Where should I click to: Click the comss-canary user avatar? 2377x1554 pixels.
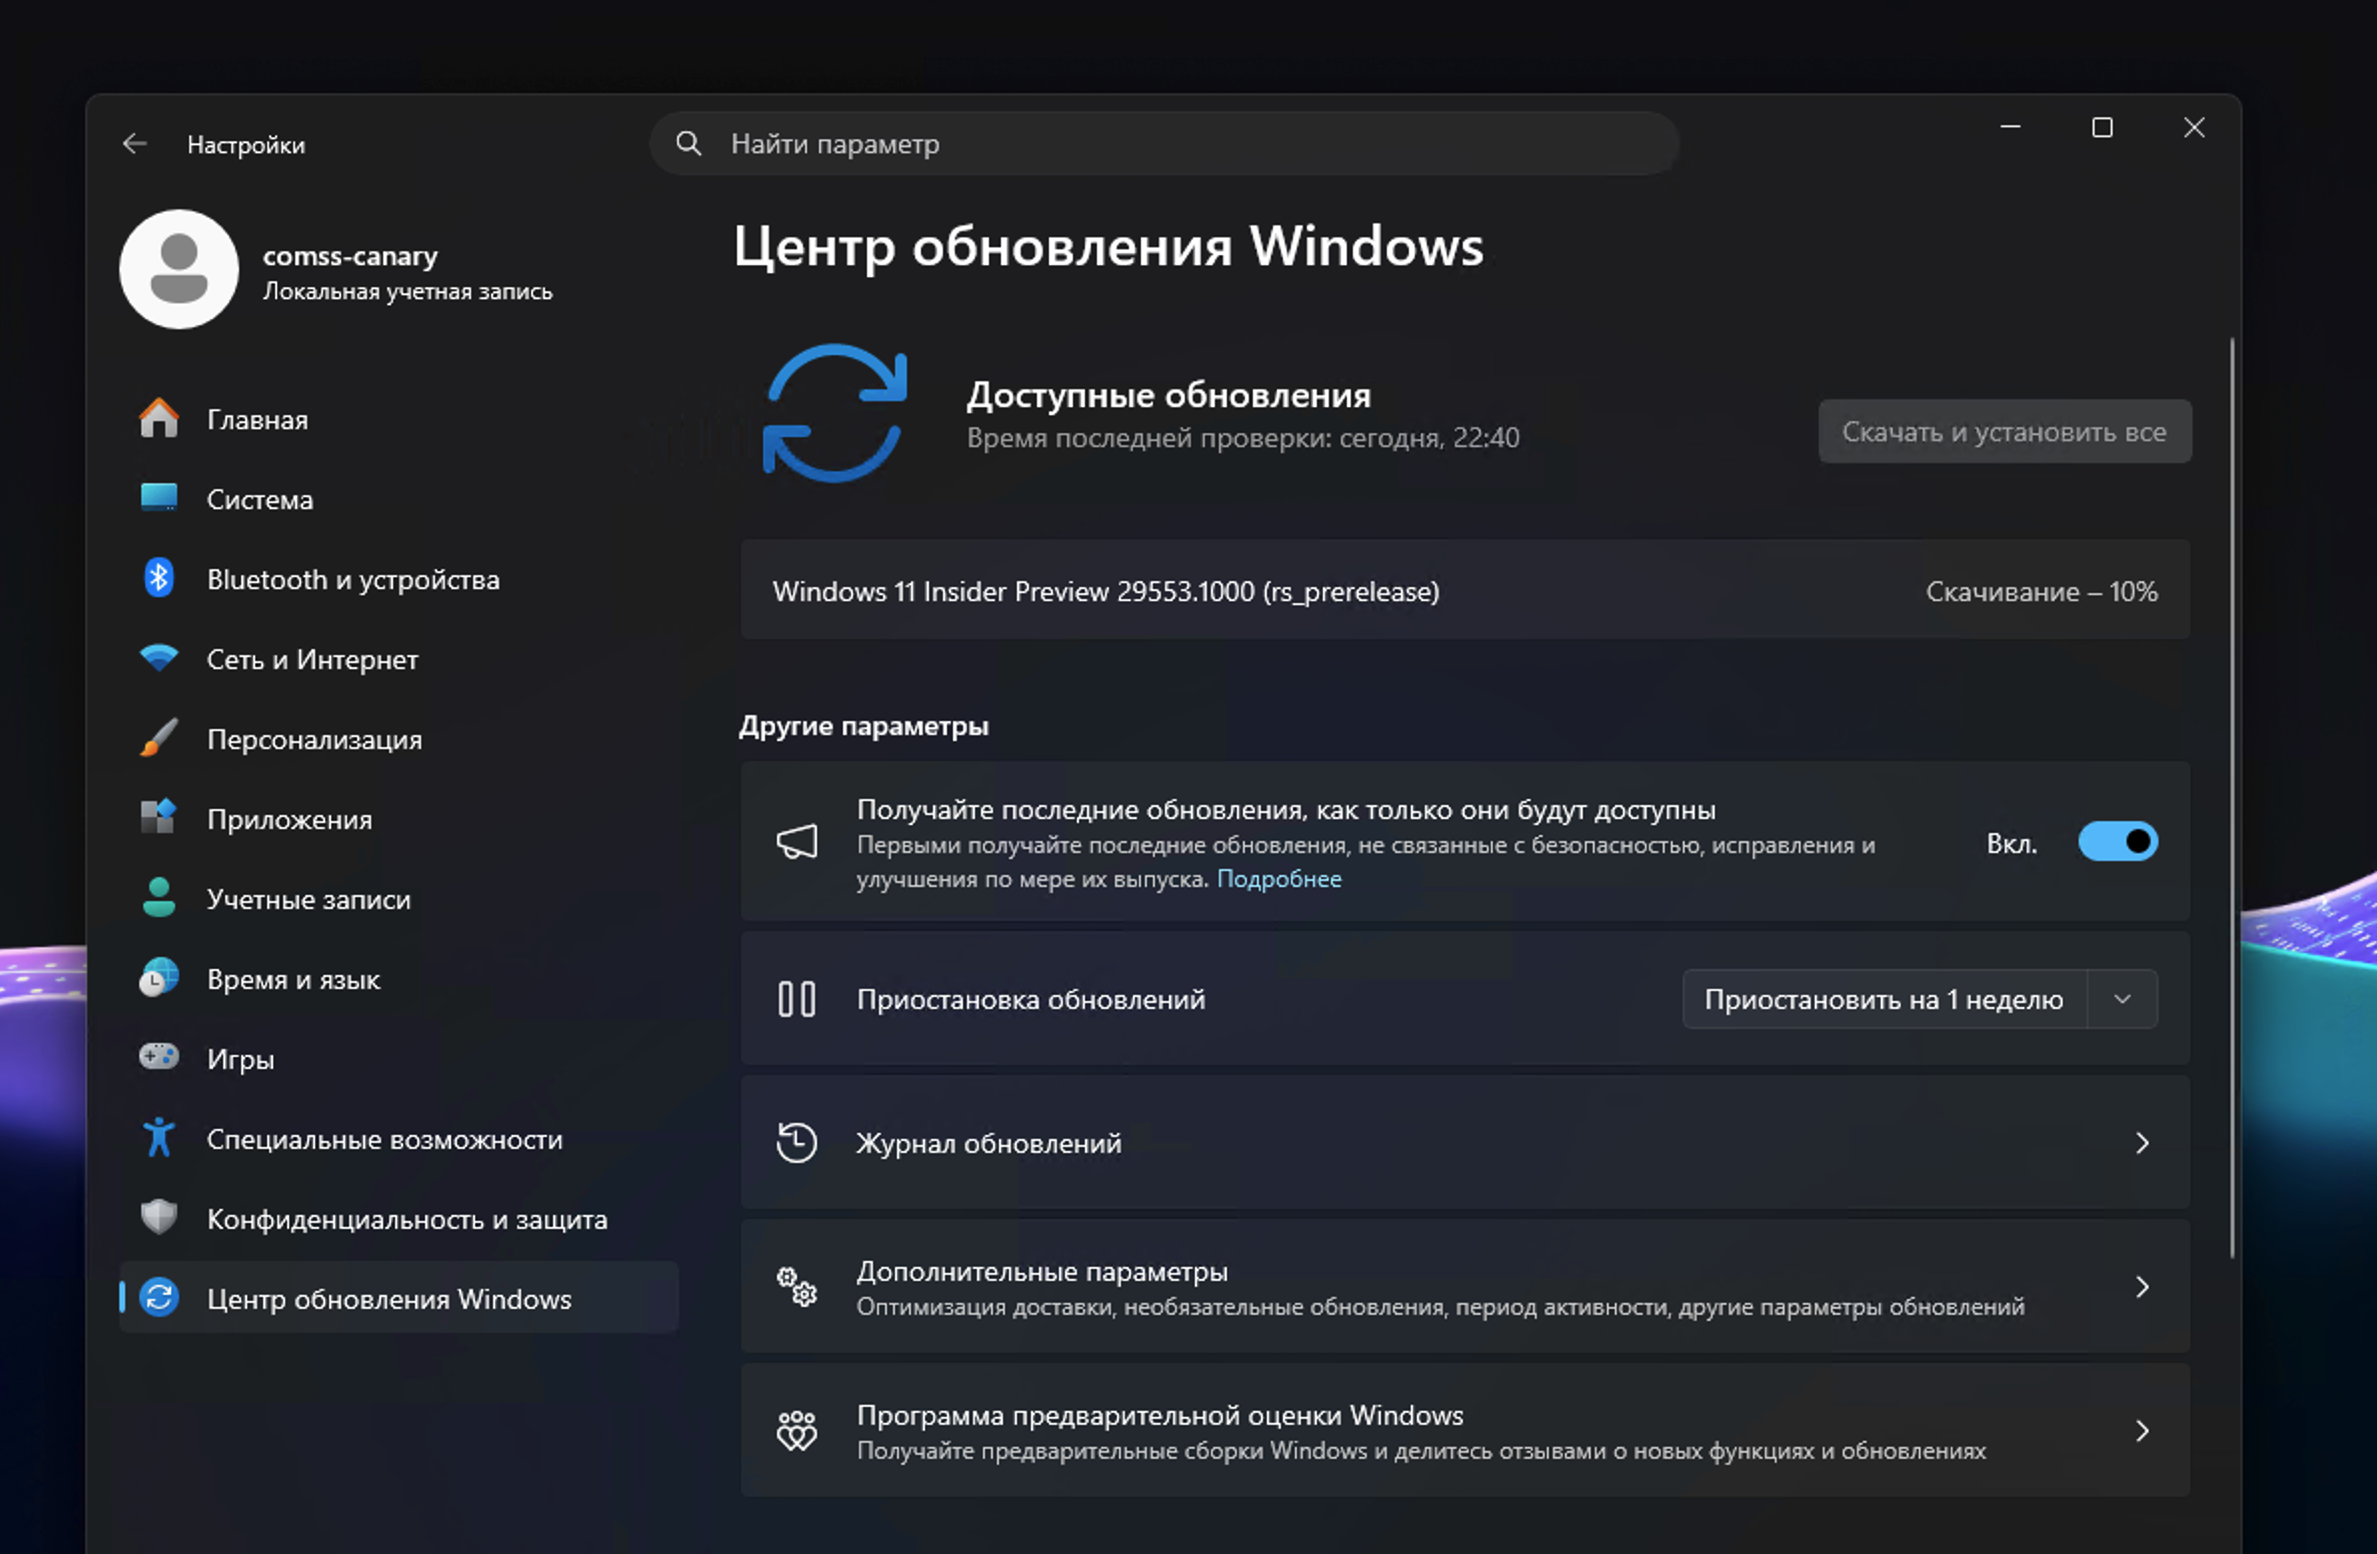[179, 269]
